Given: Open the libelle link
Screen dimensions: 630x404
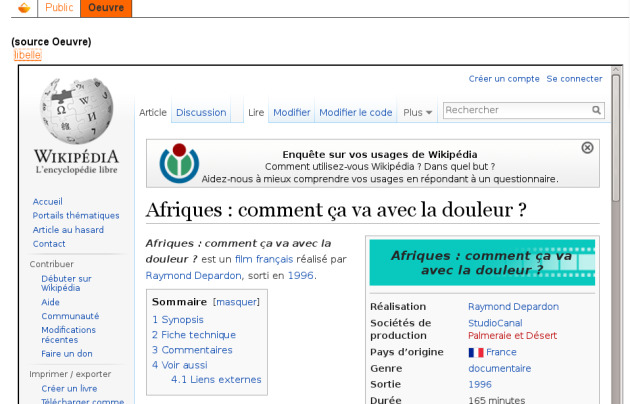Looking at the screenshot, I should coord(28,55).
